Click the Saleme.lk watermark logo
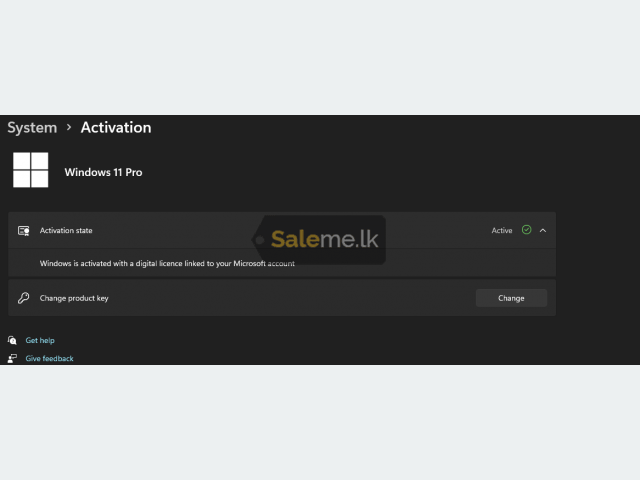The width and height of the screenshot is (640, 480). tap(319, 240)
